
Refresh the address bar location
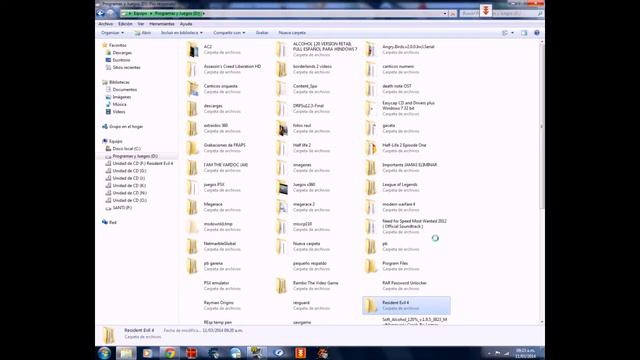(x=453, y=13)
